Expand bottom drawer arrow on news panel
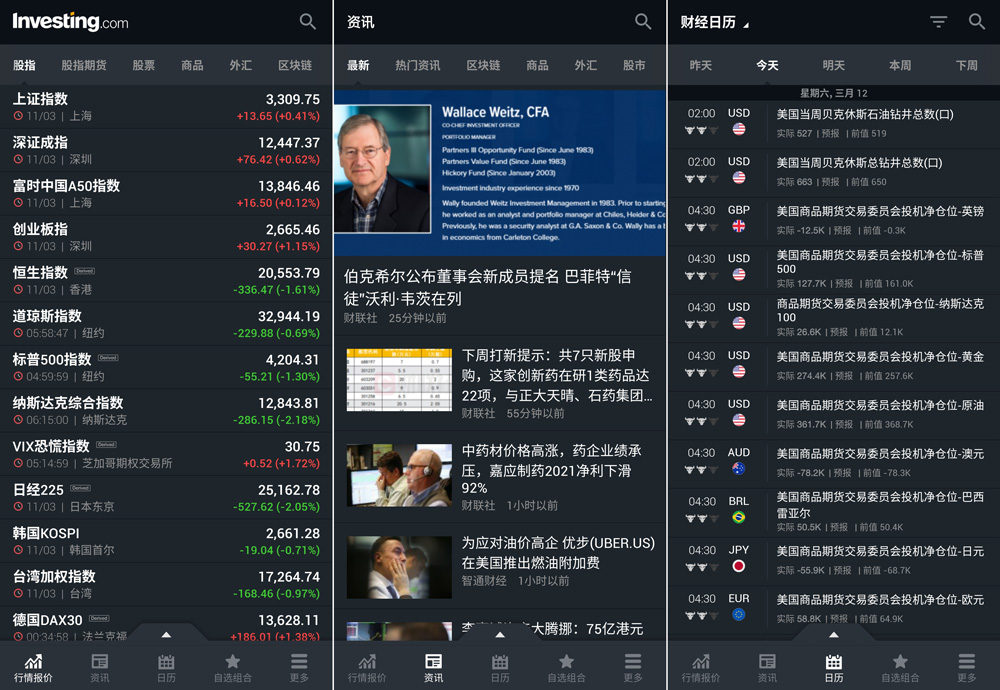 point(500,635)
